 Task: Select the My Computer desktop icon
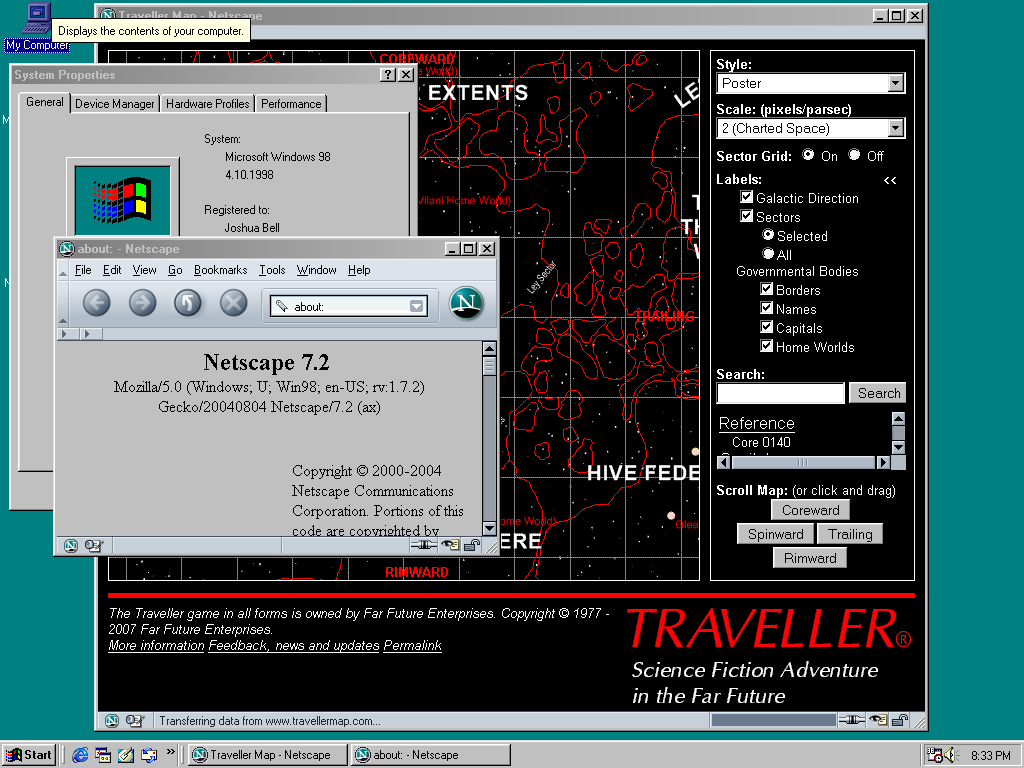(37, 26)
